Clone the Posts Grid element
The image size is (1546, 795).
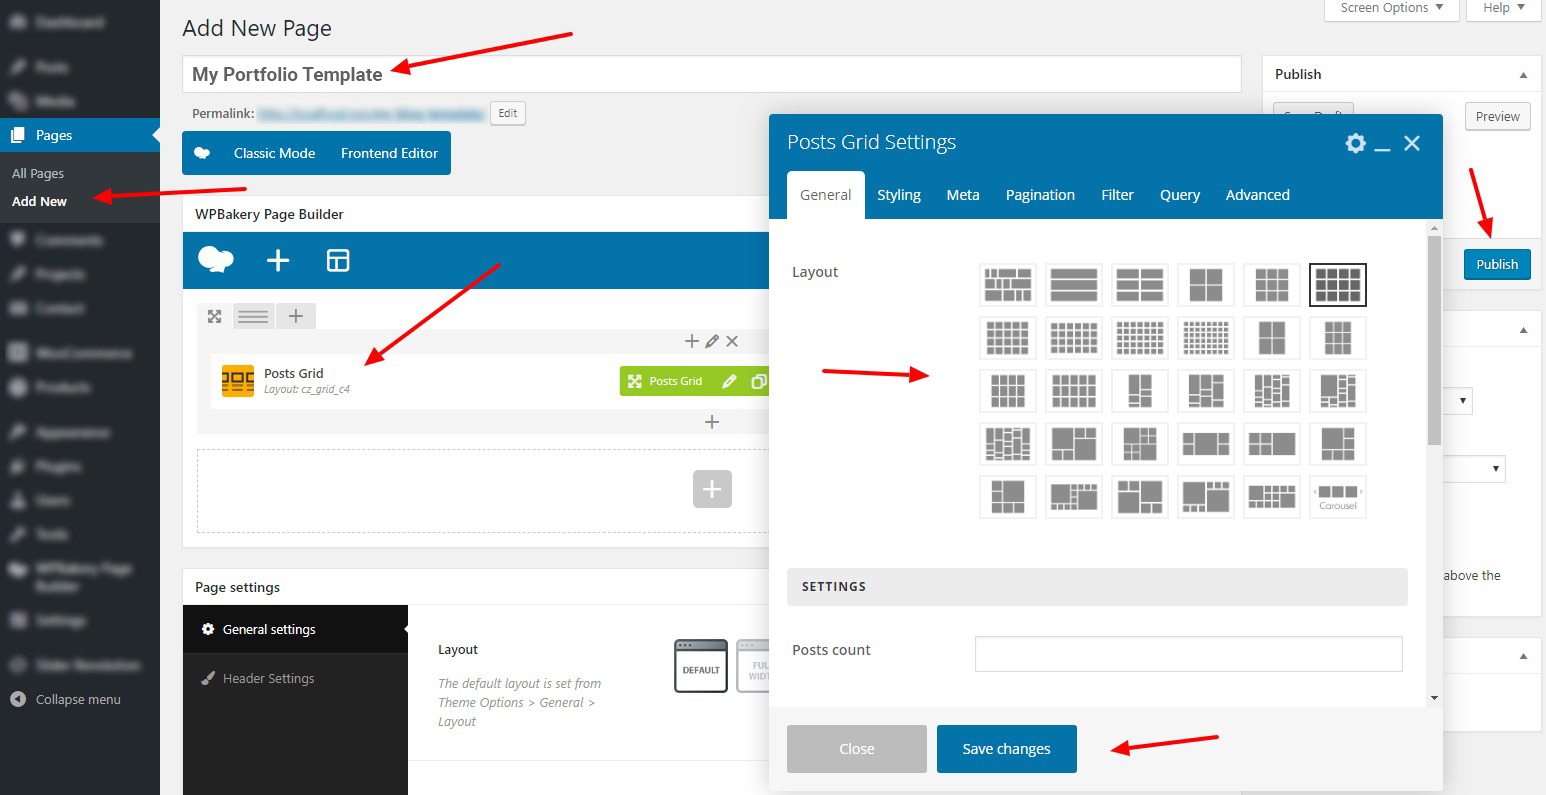click(x=759, y=381)
